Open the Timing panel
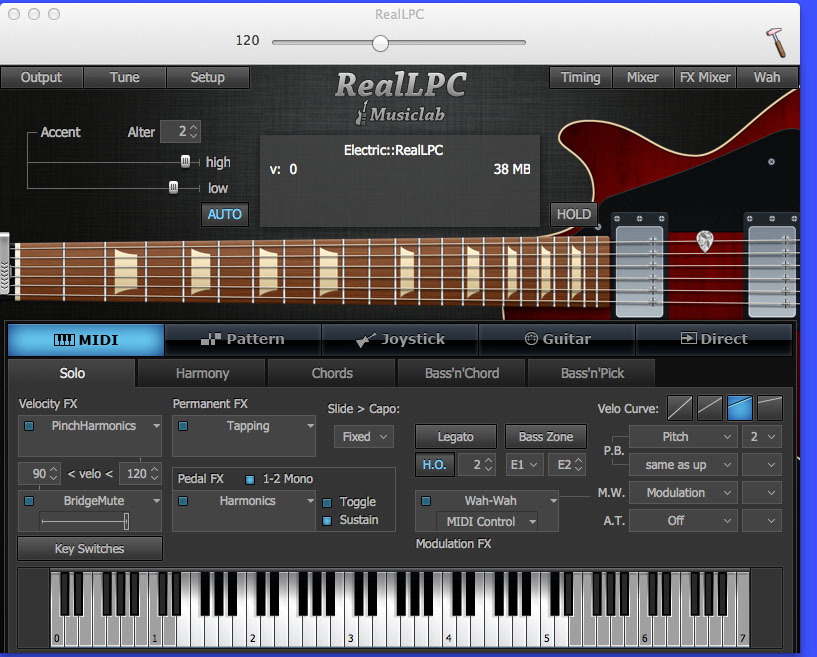 [580, 78]
